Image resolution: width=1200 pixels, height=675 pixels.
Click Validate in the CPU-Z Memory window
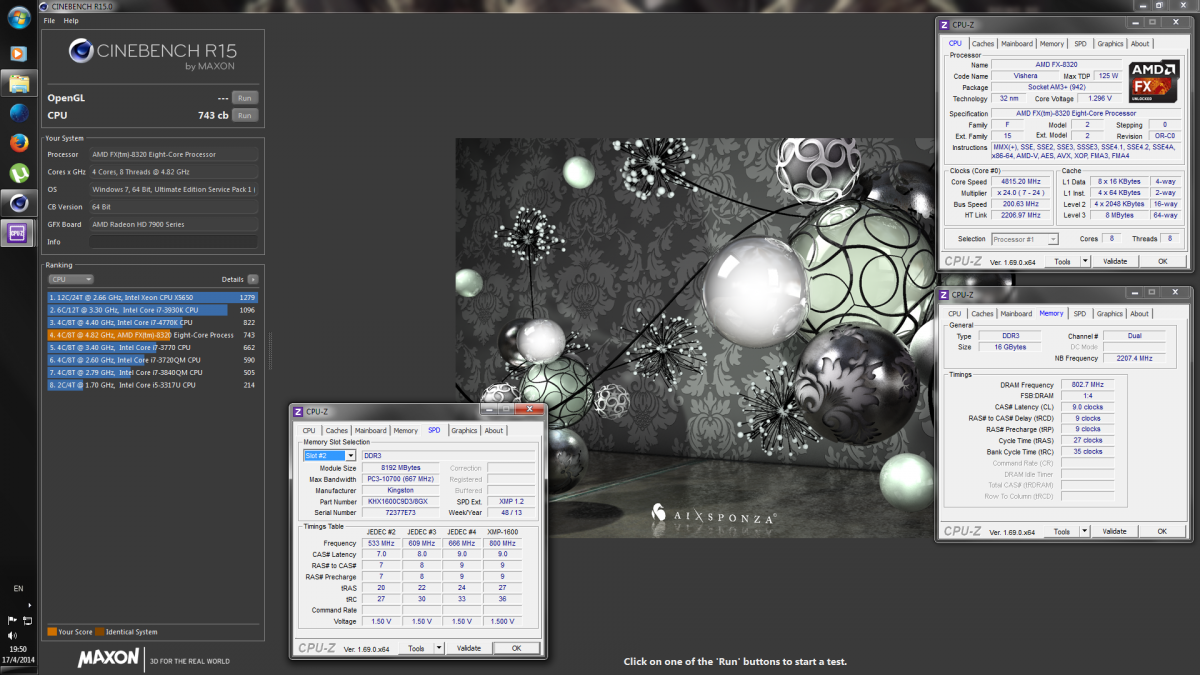(1114, 532)
